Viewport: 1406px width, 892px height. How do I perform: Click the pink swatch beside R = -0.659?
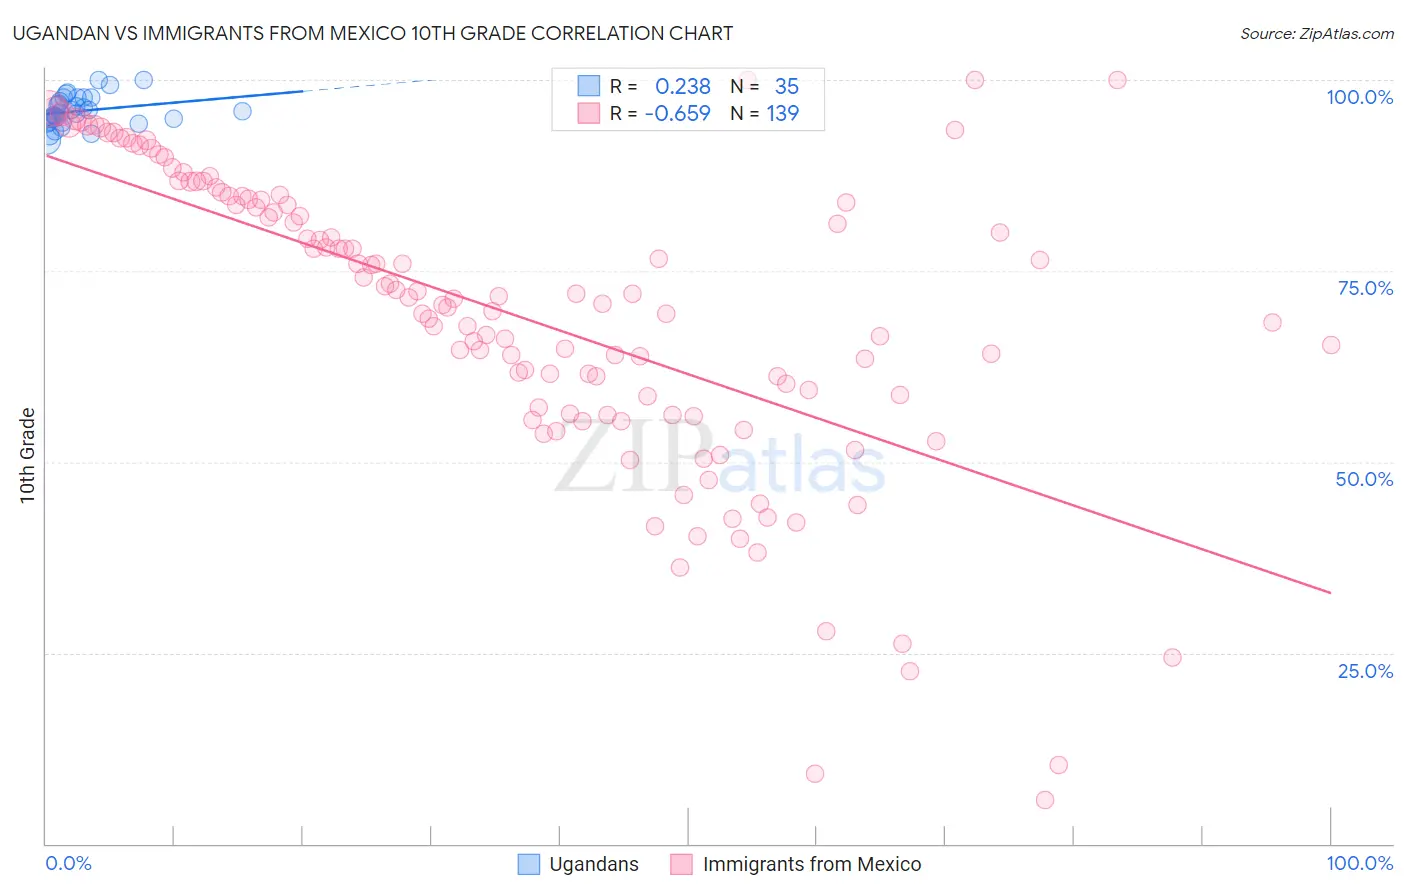[589, 113]
